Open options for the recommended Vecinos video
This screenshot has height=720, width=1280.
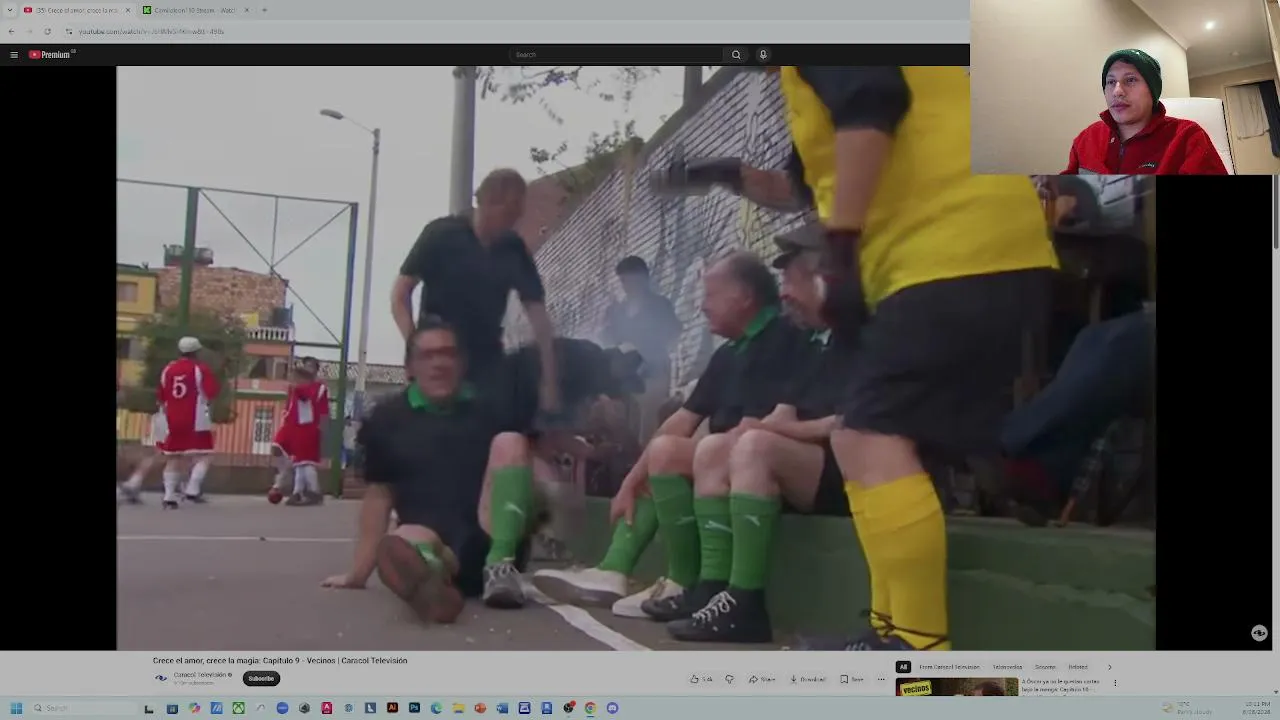point(1115,683)
